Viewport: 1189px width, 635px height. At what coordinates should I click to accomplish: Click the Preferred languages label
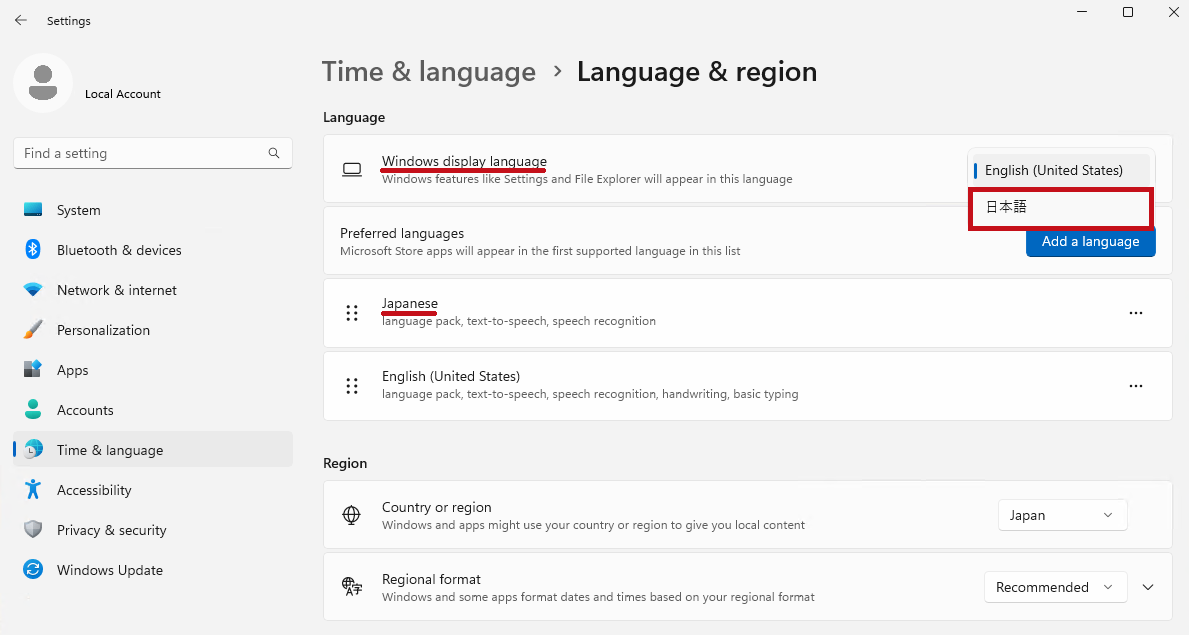(x=402, y=233)
